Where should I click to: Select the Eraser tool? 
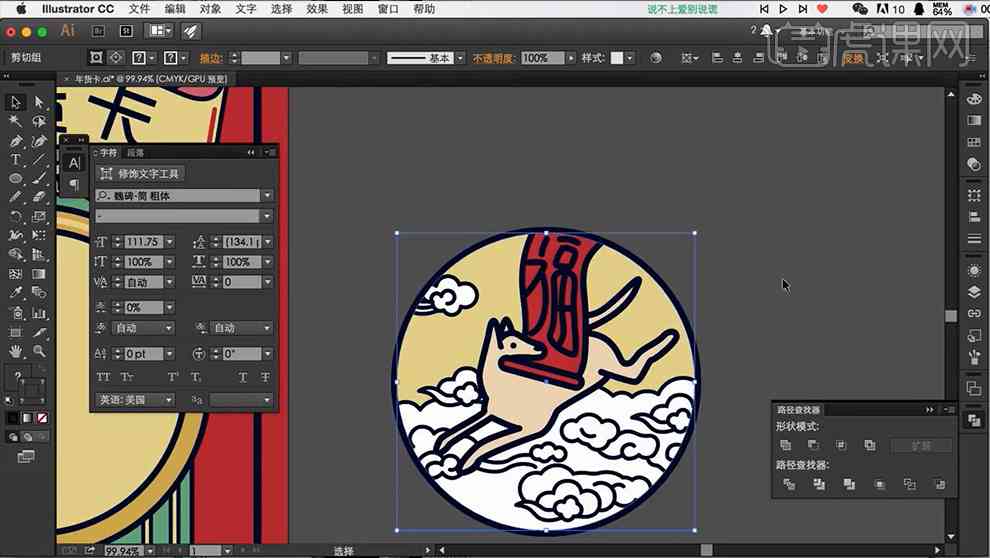pos(39,197)
